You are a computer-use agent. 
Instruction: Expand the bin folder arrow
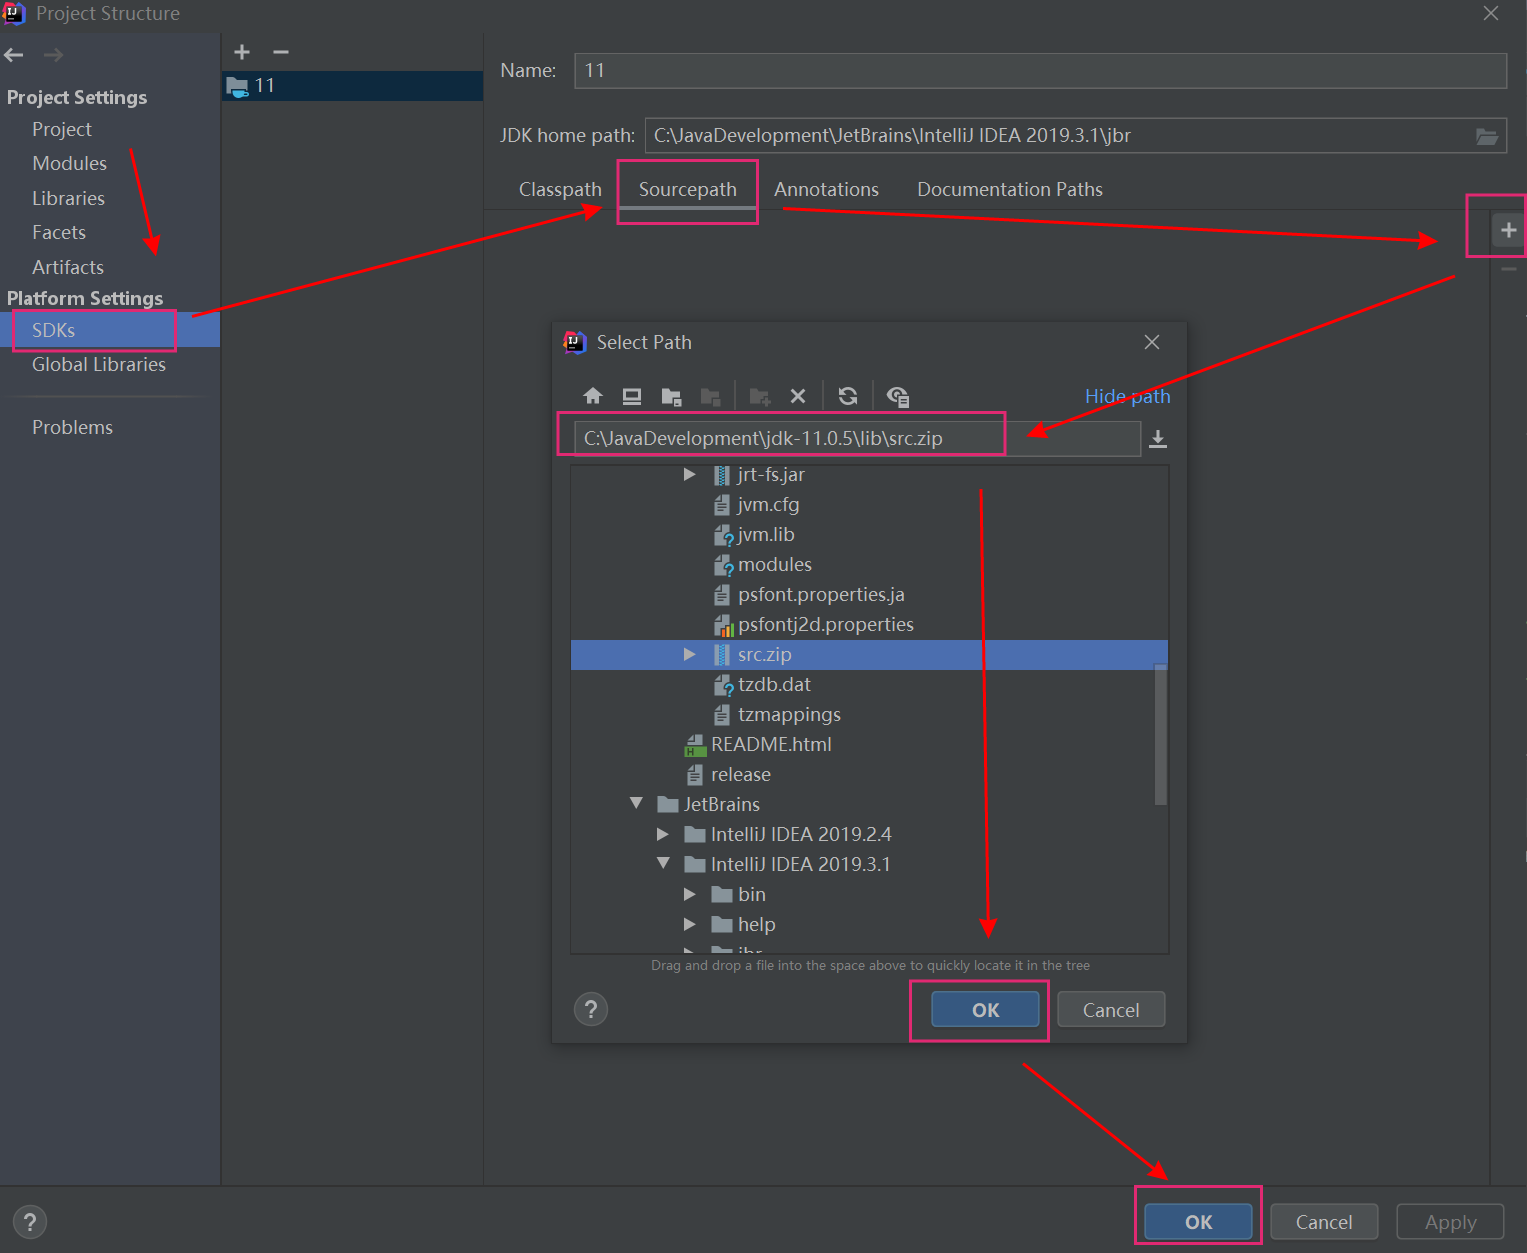(689, 894)
